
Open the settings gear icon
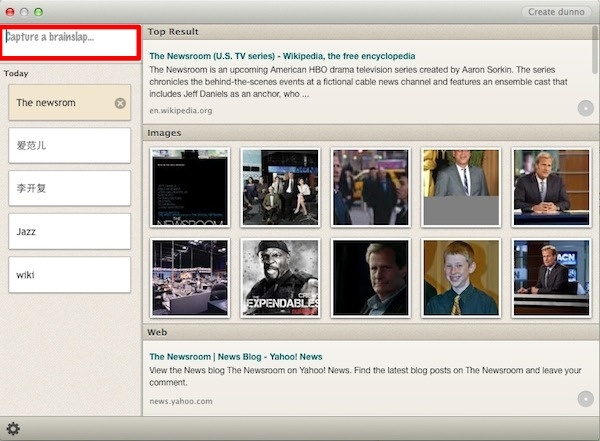point(13,429)
